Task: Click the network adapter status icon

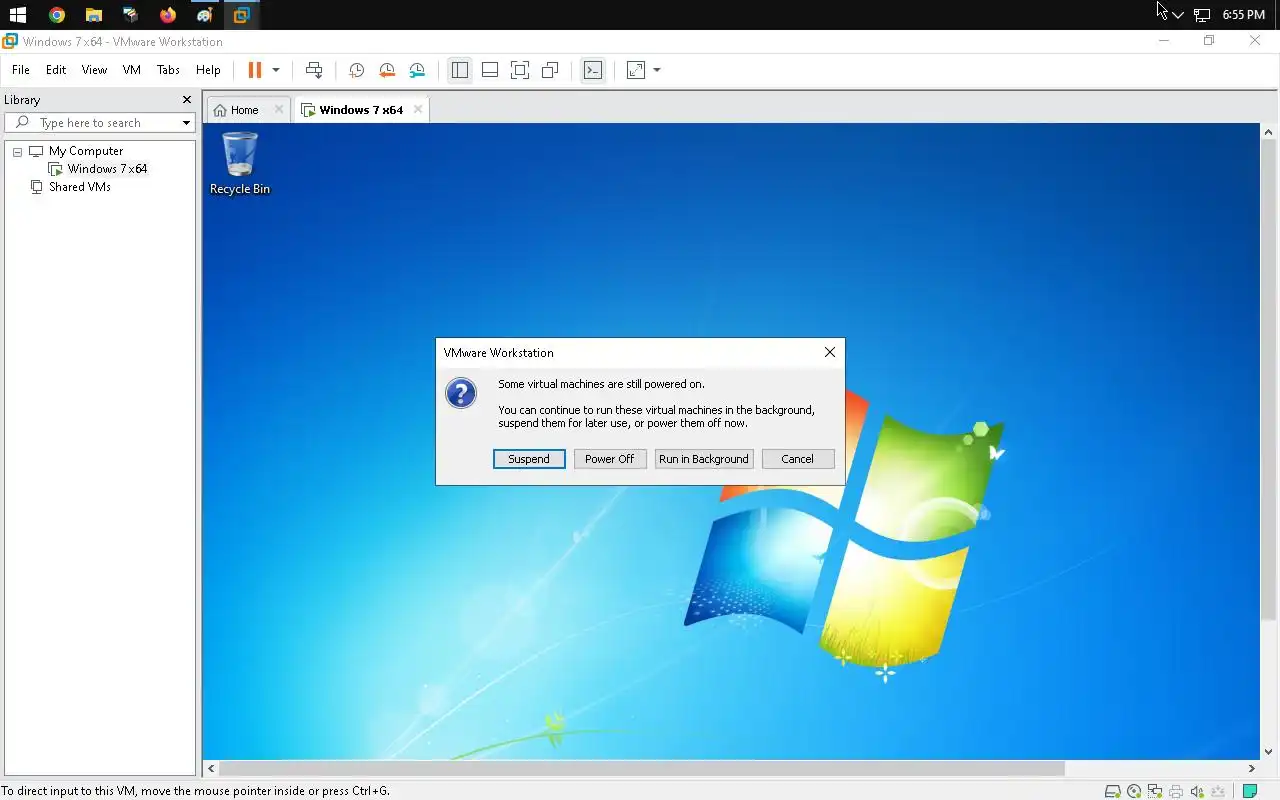Action: 1155,791
